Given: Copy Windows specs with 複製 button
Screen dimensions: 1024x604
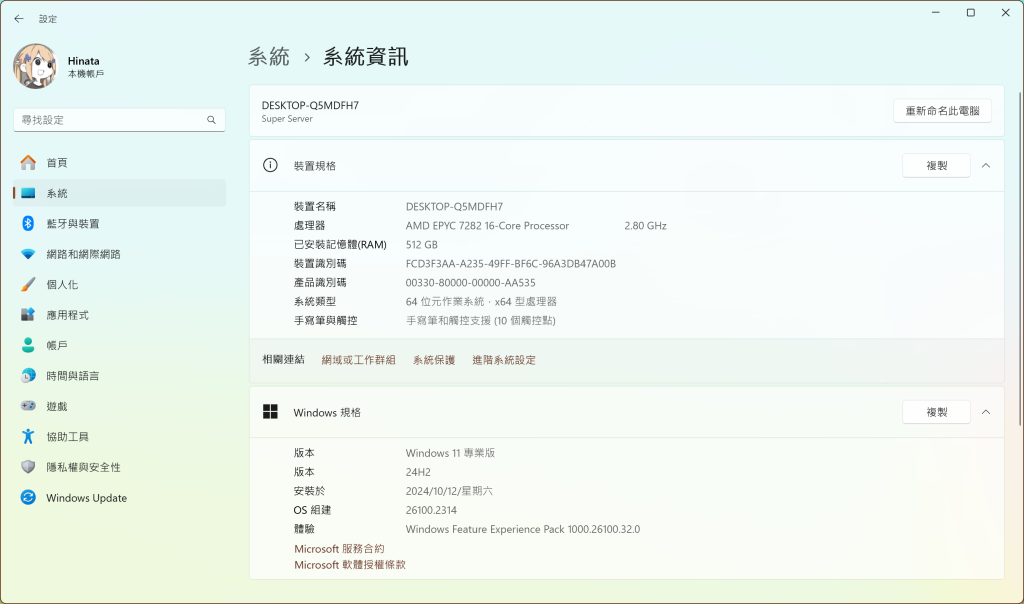Looking at the screenshot, I should (x=936, y=412).
